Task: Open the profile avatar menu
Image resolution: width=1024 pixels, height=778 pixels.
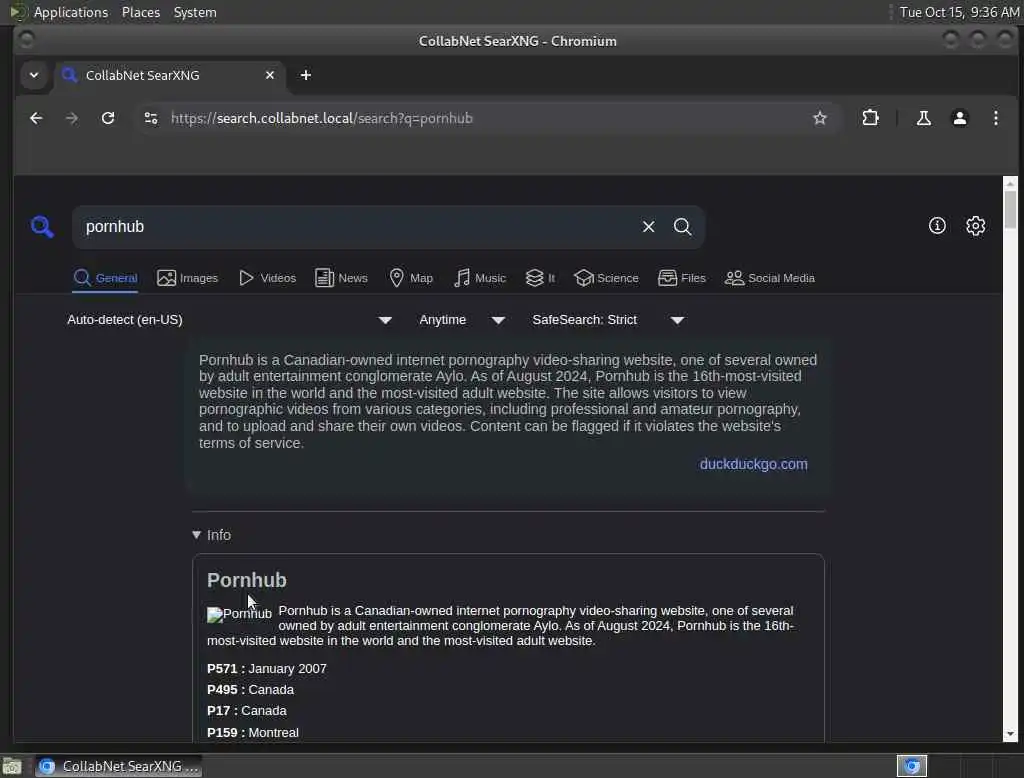Action: 959,118
